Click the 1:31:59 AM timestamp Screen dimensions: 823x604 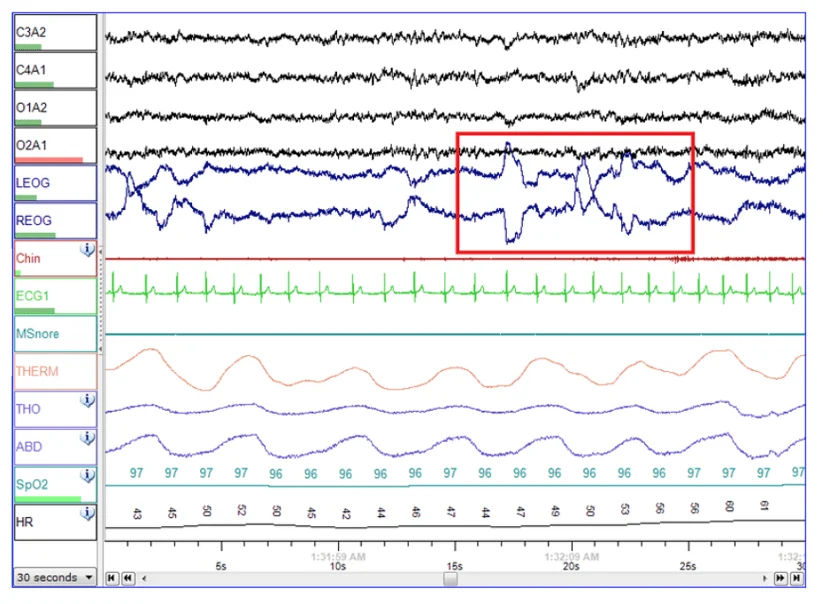[x=338, y=557]
